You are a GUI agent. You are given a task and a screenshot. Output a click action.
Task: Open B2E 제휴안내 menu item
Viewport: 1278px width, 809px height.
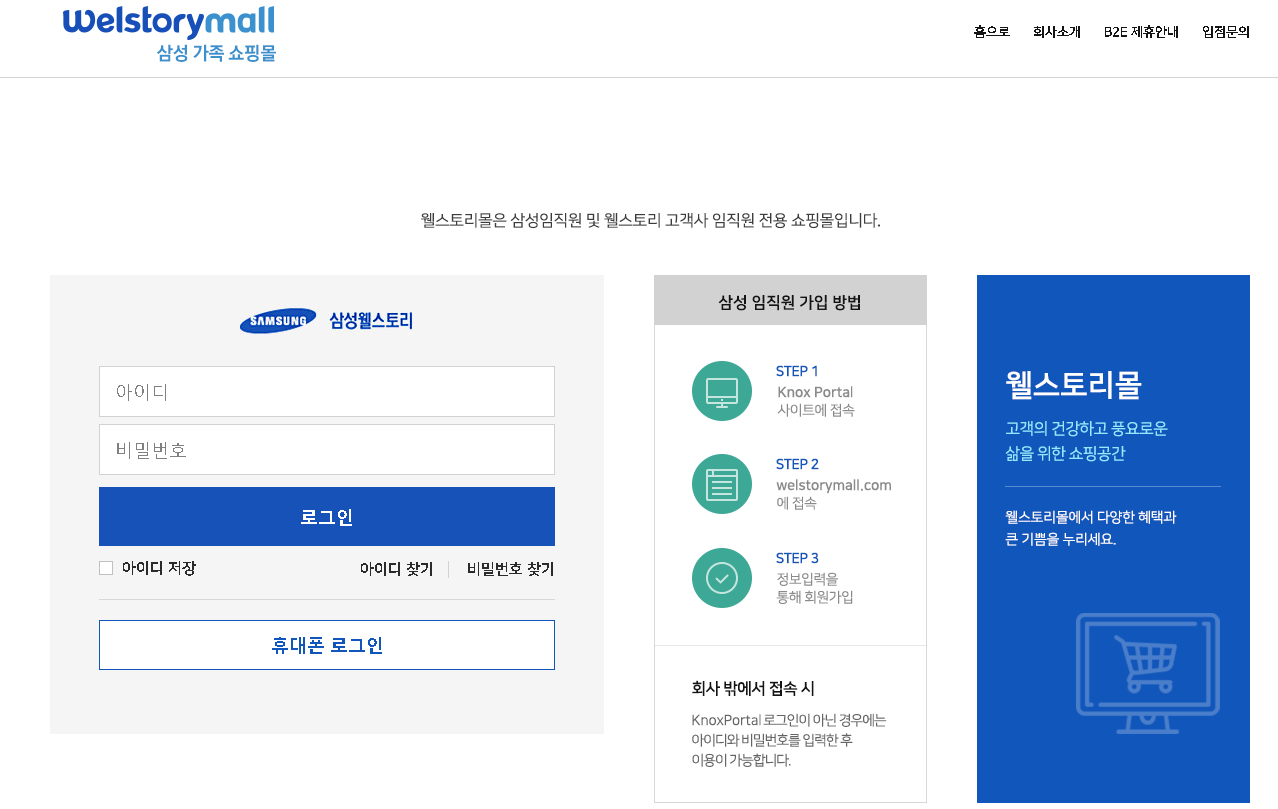click(1141, 32)
